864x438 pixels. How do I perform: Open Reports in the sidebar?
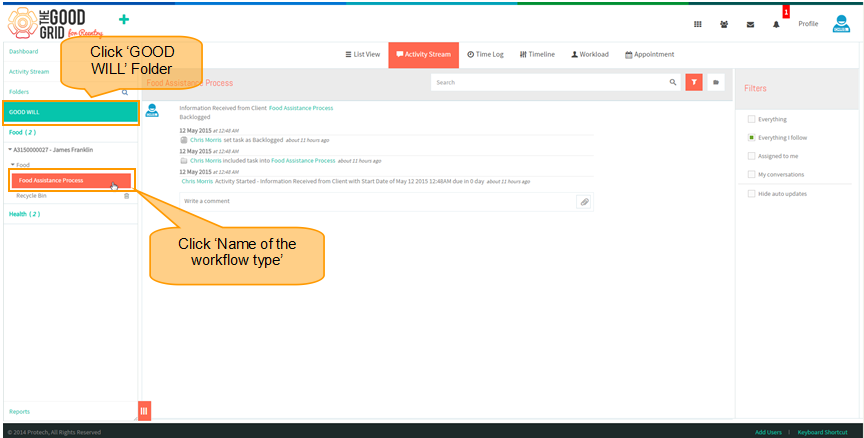[19, 412]
